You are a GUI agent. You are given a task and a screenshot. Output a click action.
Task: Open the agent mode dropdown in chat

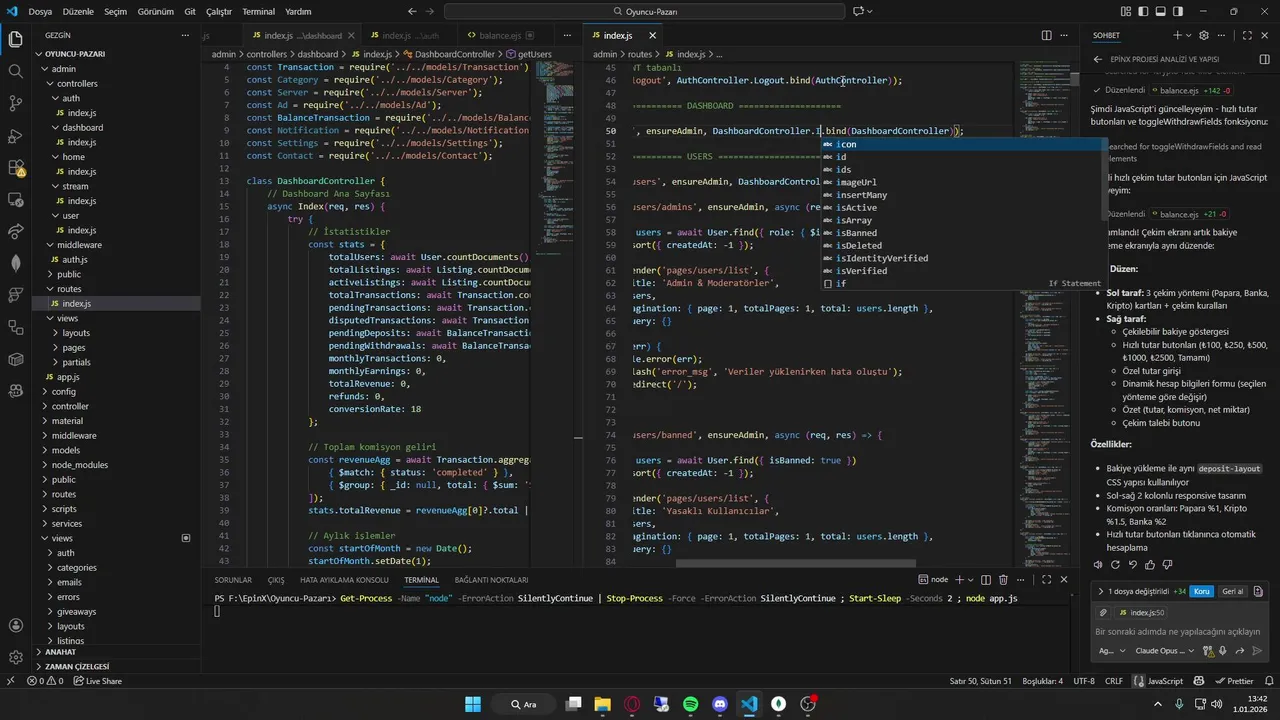coord(1110,651)
